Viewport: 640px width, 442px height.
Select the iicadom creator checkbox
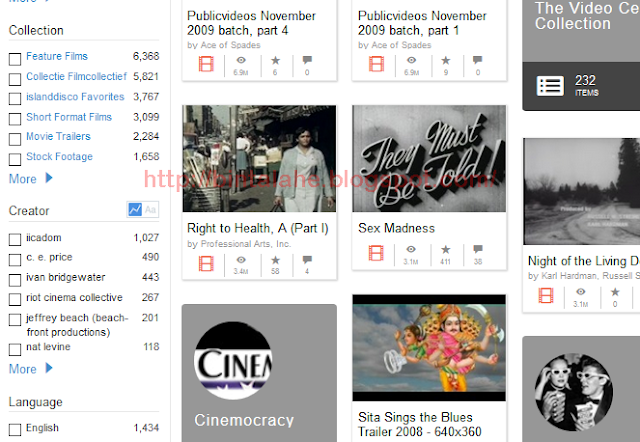click(x=15, y=240)
